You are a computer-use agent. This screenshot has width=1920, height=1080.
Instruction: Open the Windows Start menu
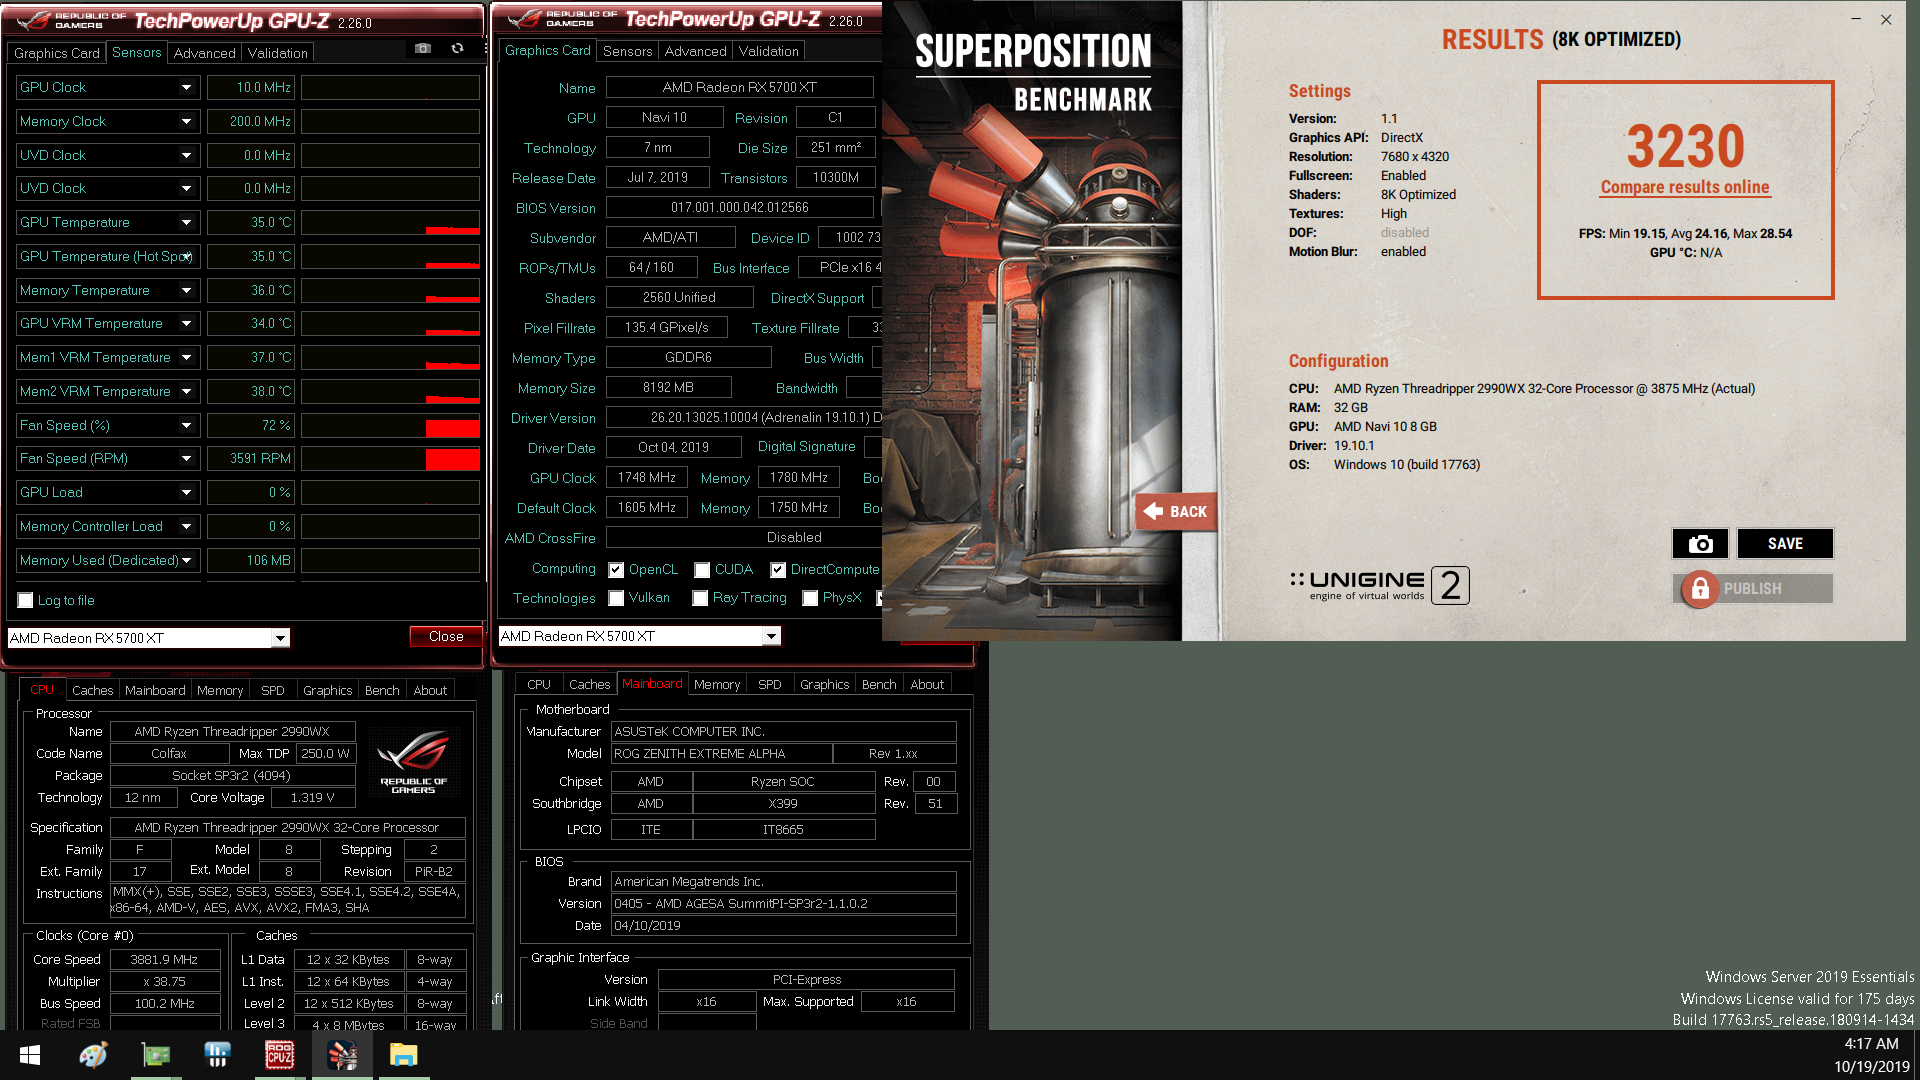pos(30,1055)
